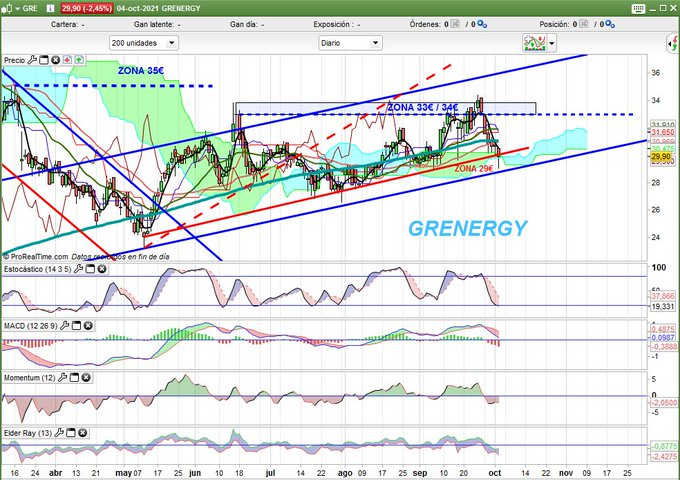
Task: Click the Exposición label
Action: click(x=331, y=25)
